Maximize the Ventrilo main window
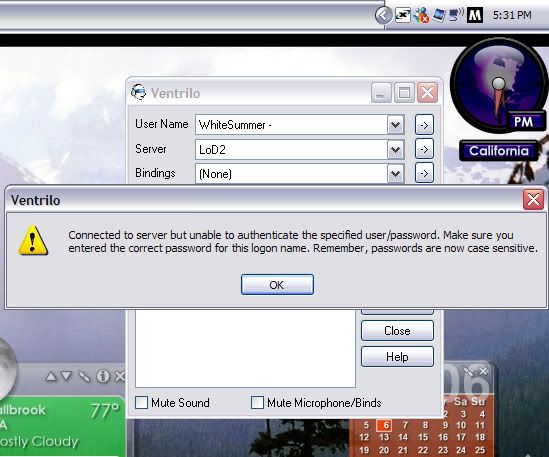Screen dimensions: 549x457 [404, 93]
